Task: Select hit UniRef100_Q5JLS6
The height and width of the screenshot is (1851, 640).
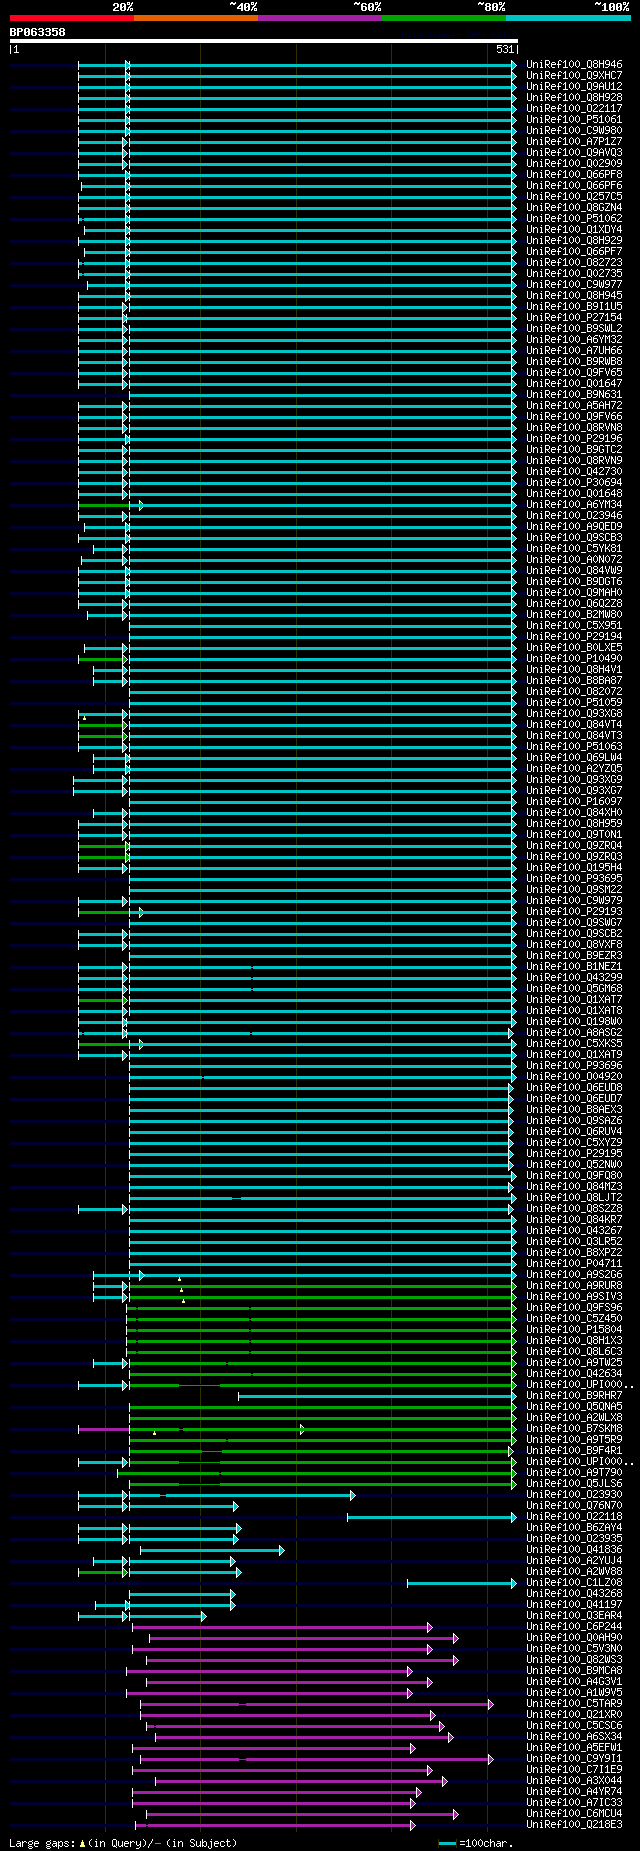Action: pos(574,1484)
